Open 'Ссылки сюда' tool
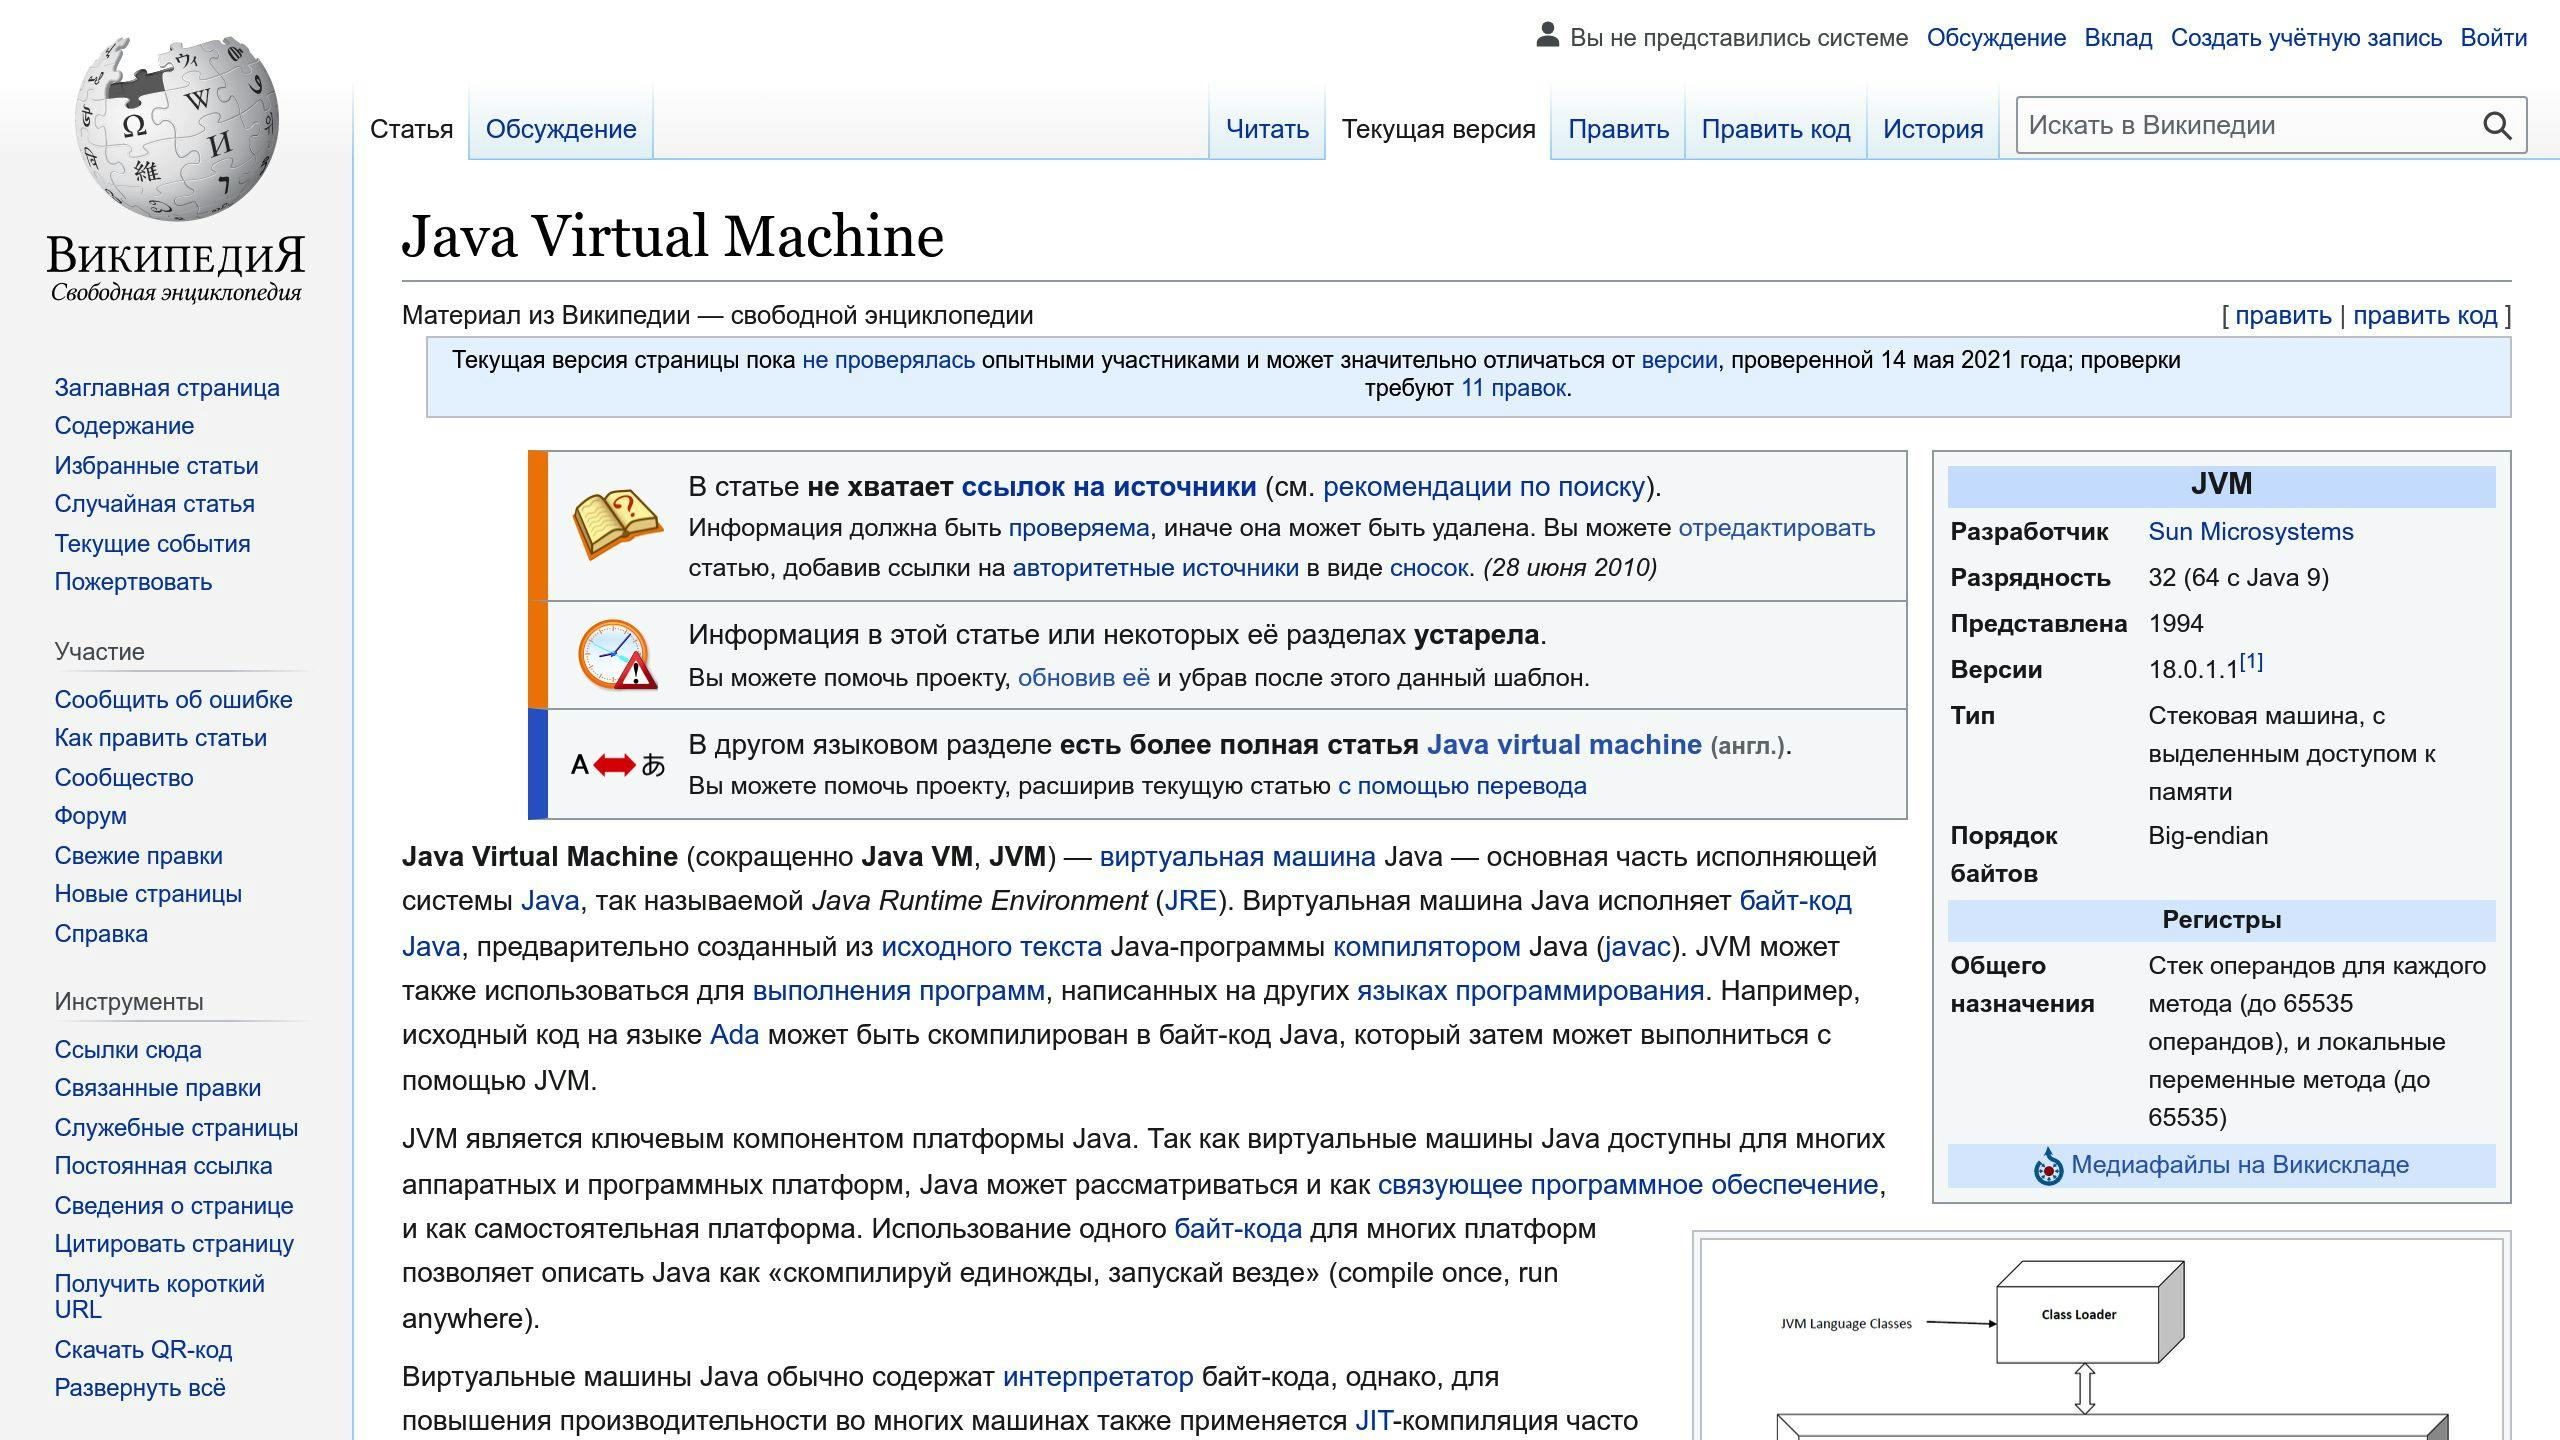 click(x=128, y=1050)
